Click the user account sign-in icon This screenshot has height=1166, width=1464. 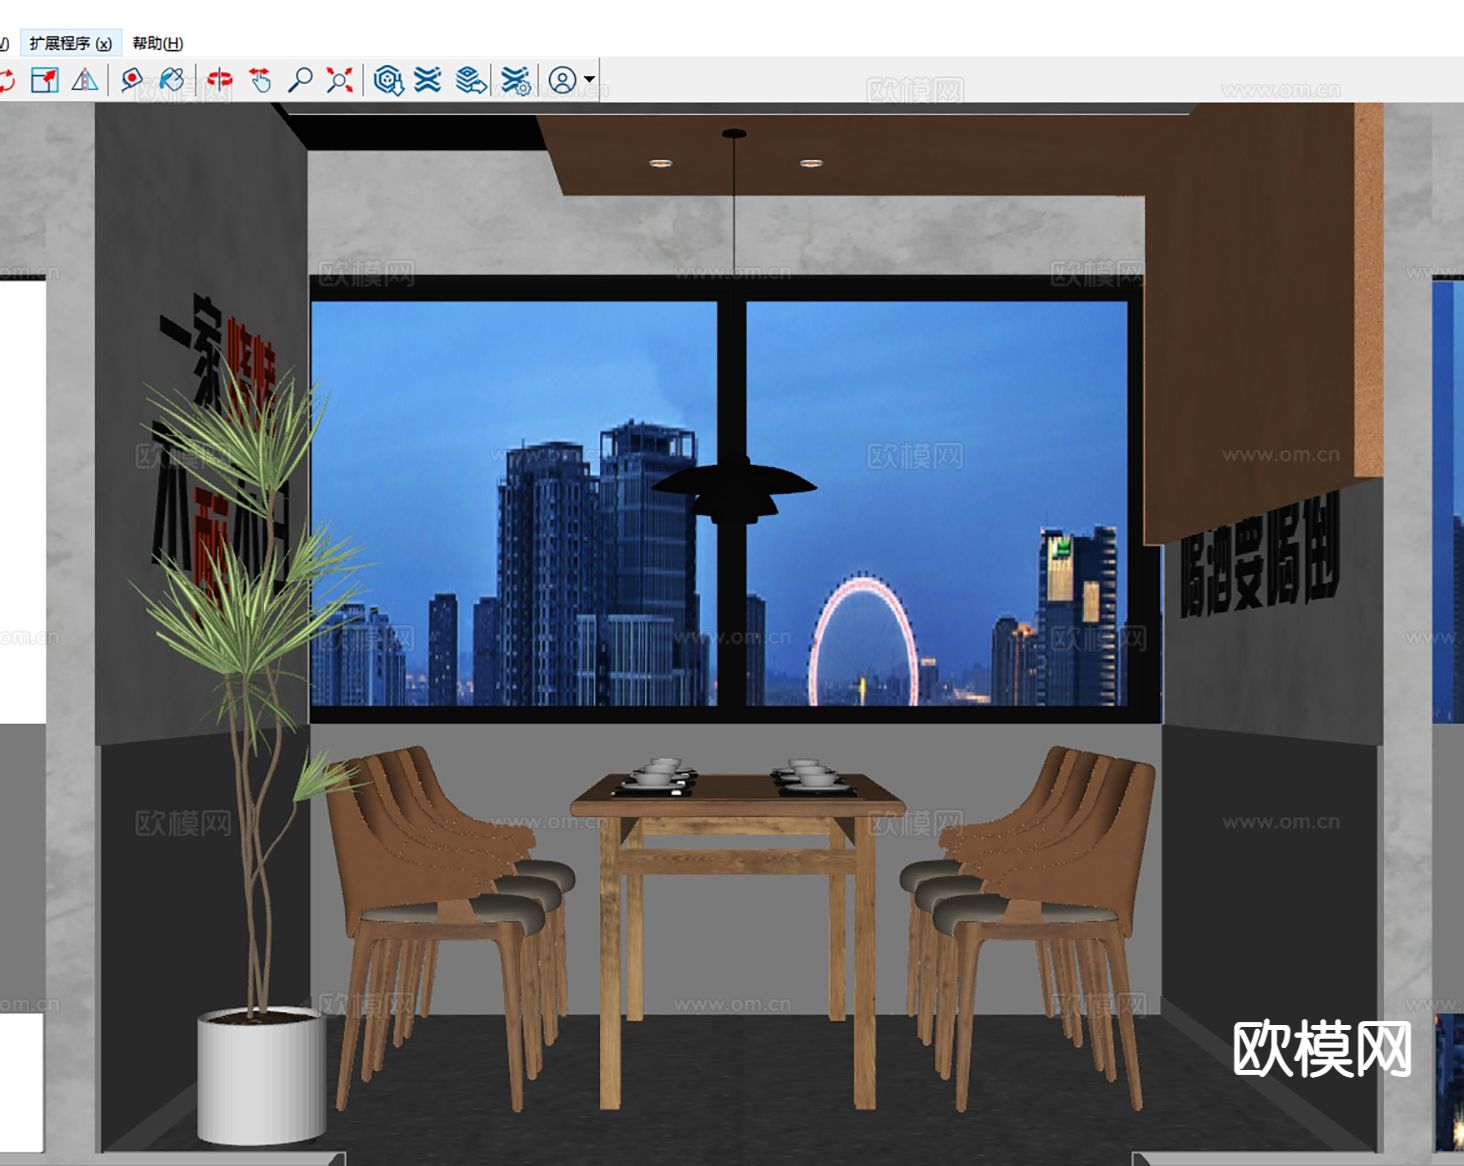coord(563,80)
